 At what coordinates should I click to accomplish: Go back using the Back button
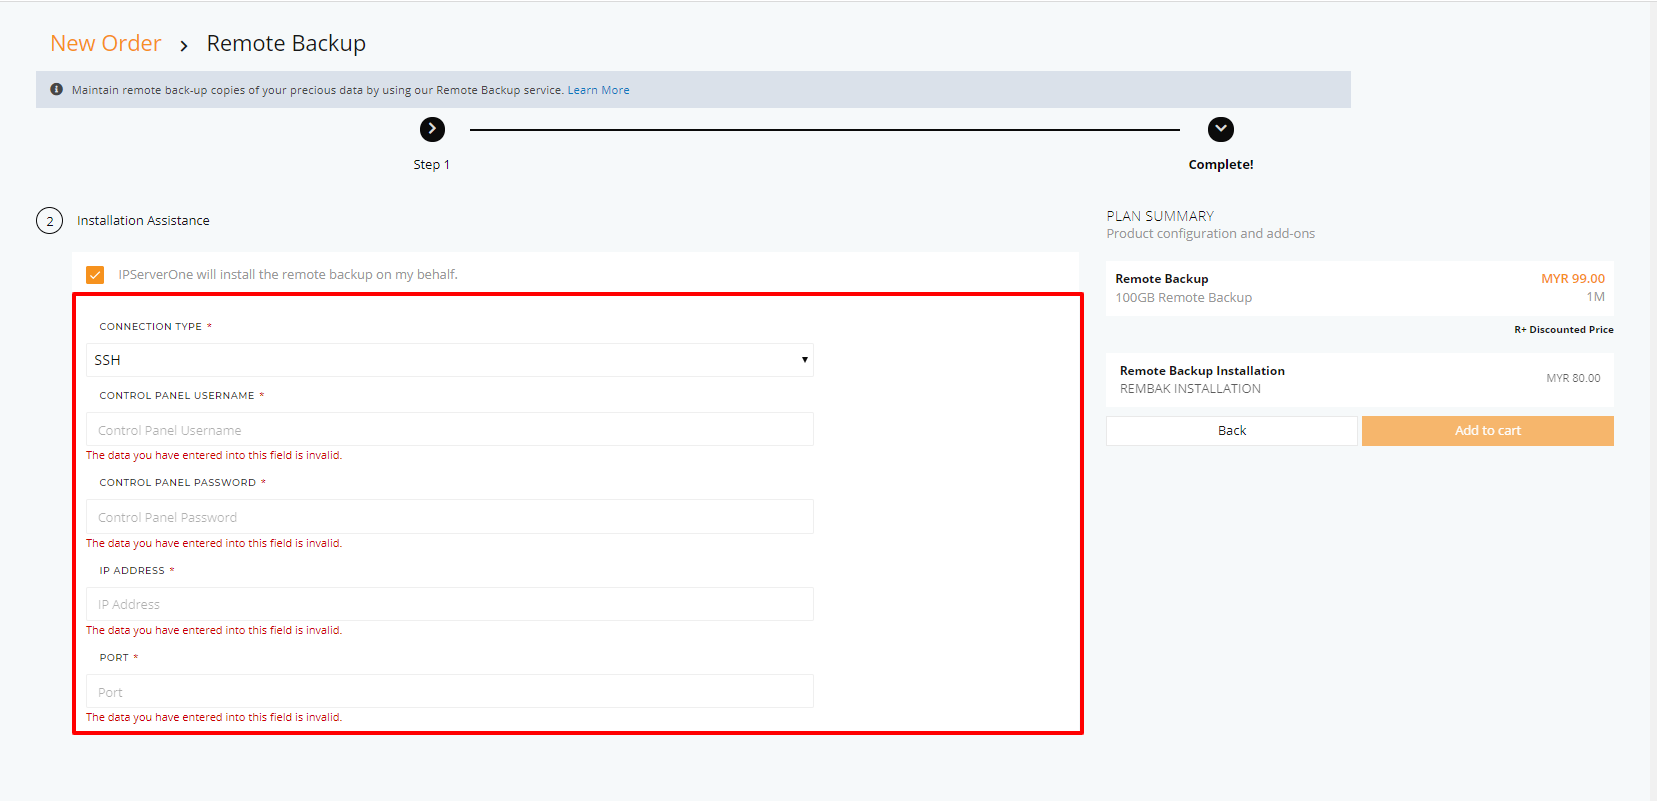click(1232, 431)
